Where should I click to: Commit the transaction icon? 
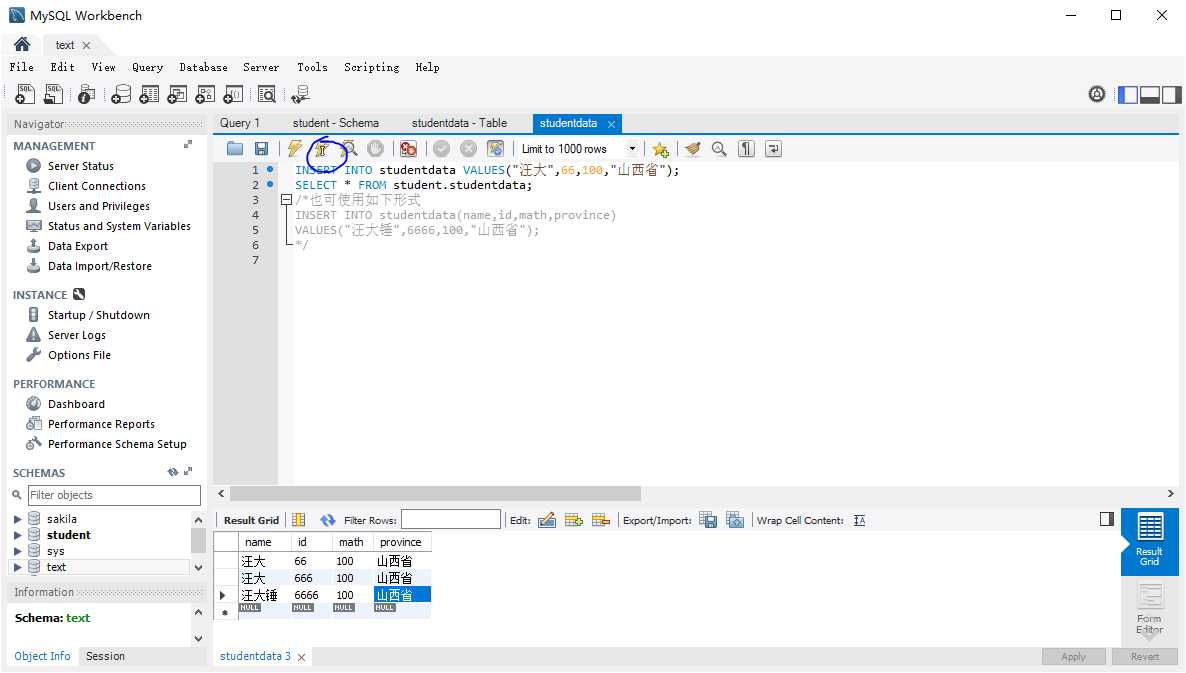[x=442, y=149]
